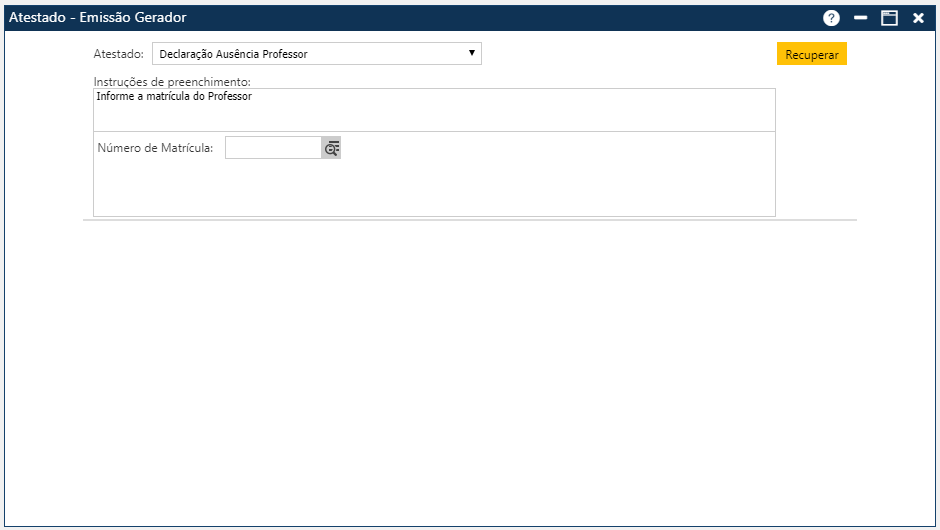Click the window title 'Atestado - Emissão Gerador'

pos(98,17)
